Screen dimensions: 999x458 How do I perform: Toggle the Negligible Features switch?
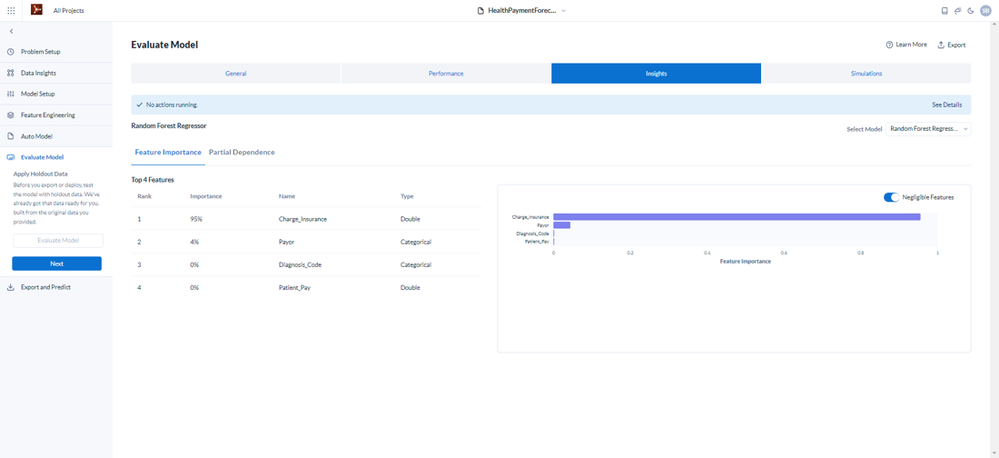coord(891,197)
